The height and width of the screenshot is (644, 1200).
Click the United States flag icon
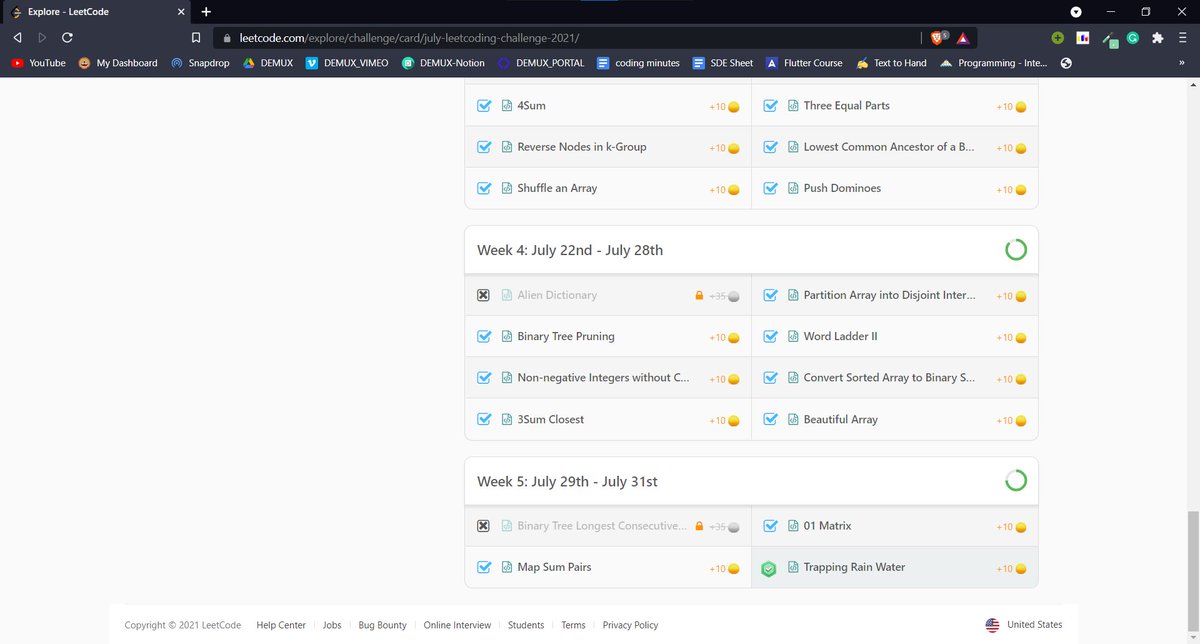[x=992, y=625]
